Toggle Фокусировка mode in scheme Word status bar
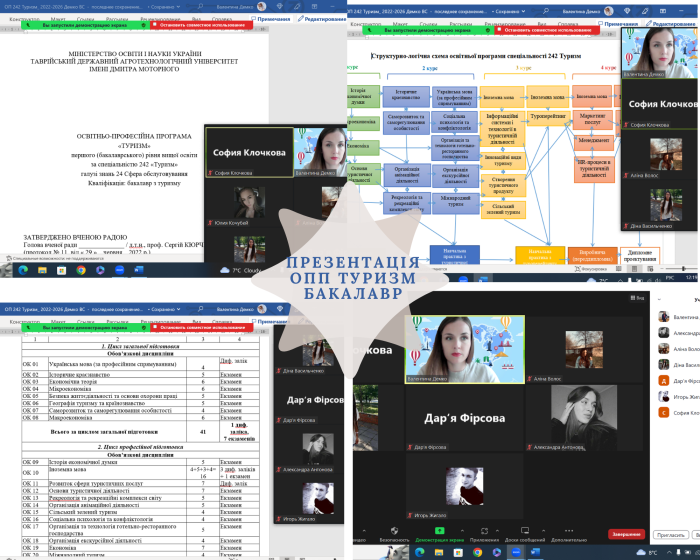This screenshot has height=560, width=700. (x=591, y=269)
